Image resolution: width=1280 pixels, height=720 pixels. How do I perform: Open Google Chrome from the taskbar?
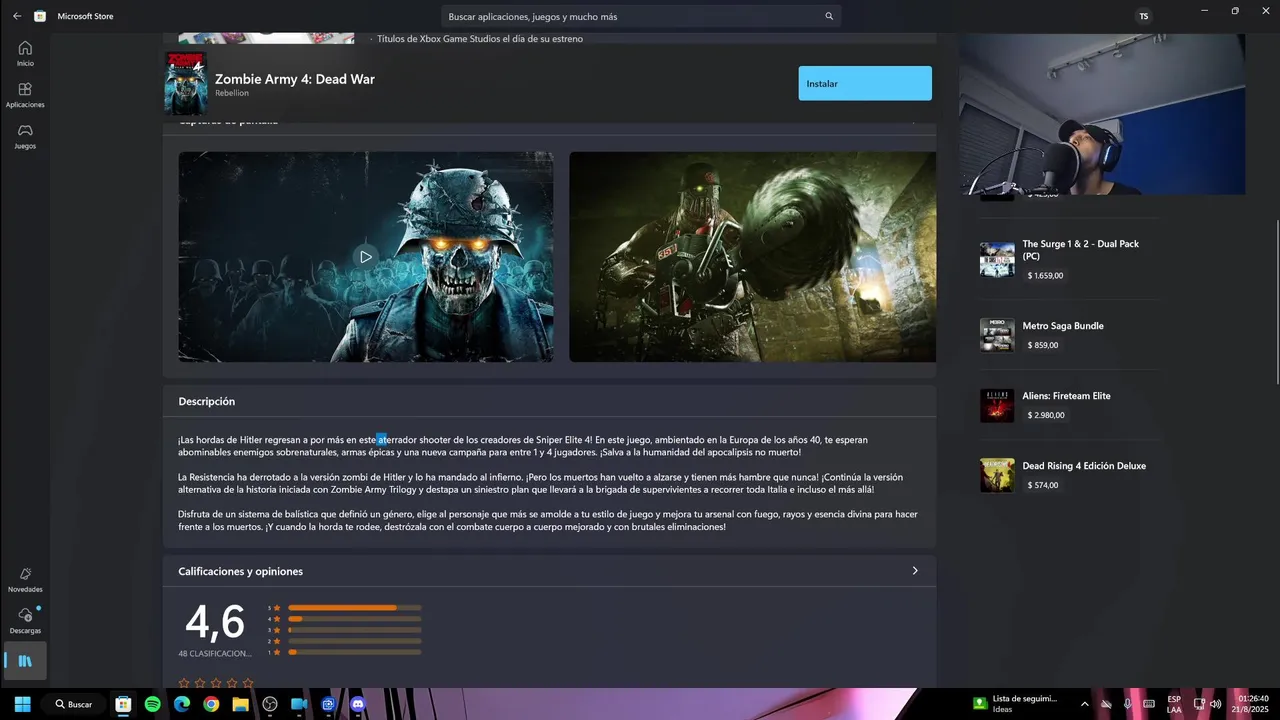(211, 704)
